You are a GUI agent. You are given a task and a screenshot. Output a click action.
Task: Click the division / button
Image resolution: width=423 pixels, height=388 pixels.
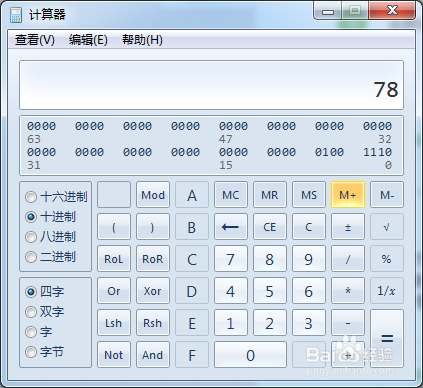point(348,259)
